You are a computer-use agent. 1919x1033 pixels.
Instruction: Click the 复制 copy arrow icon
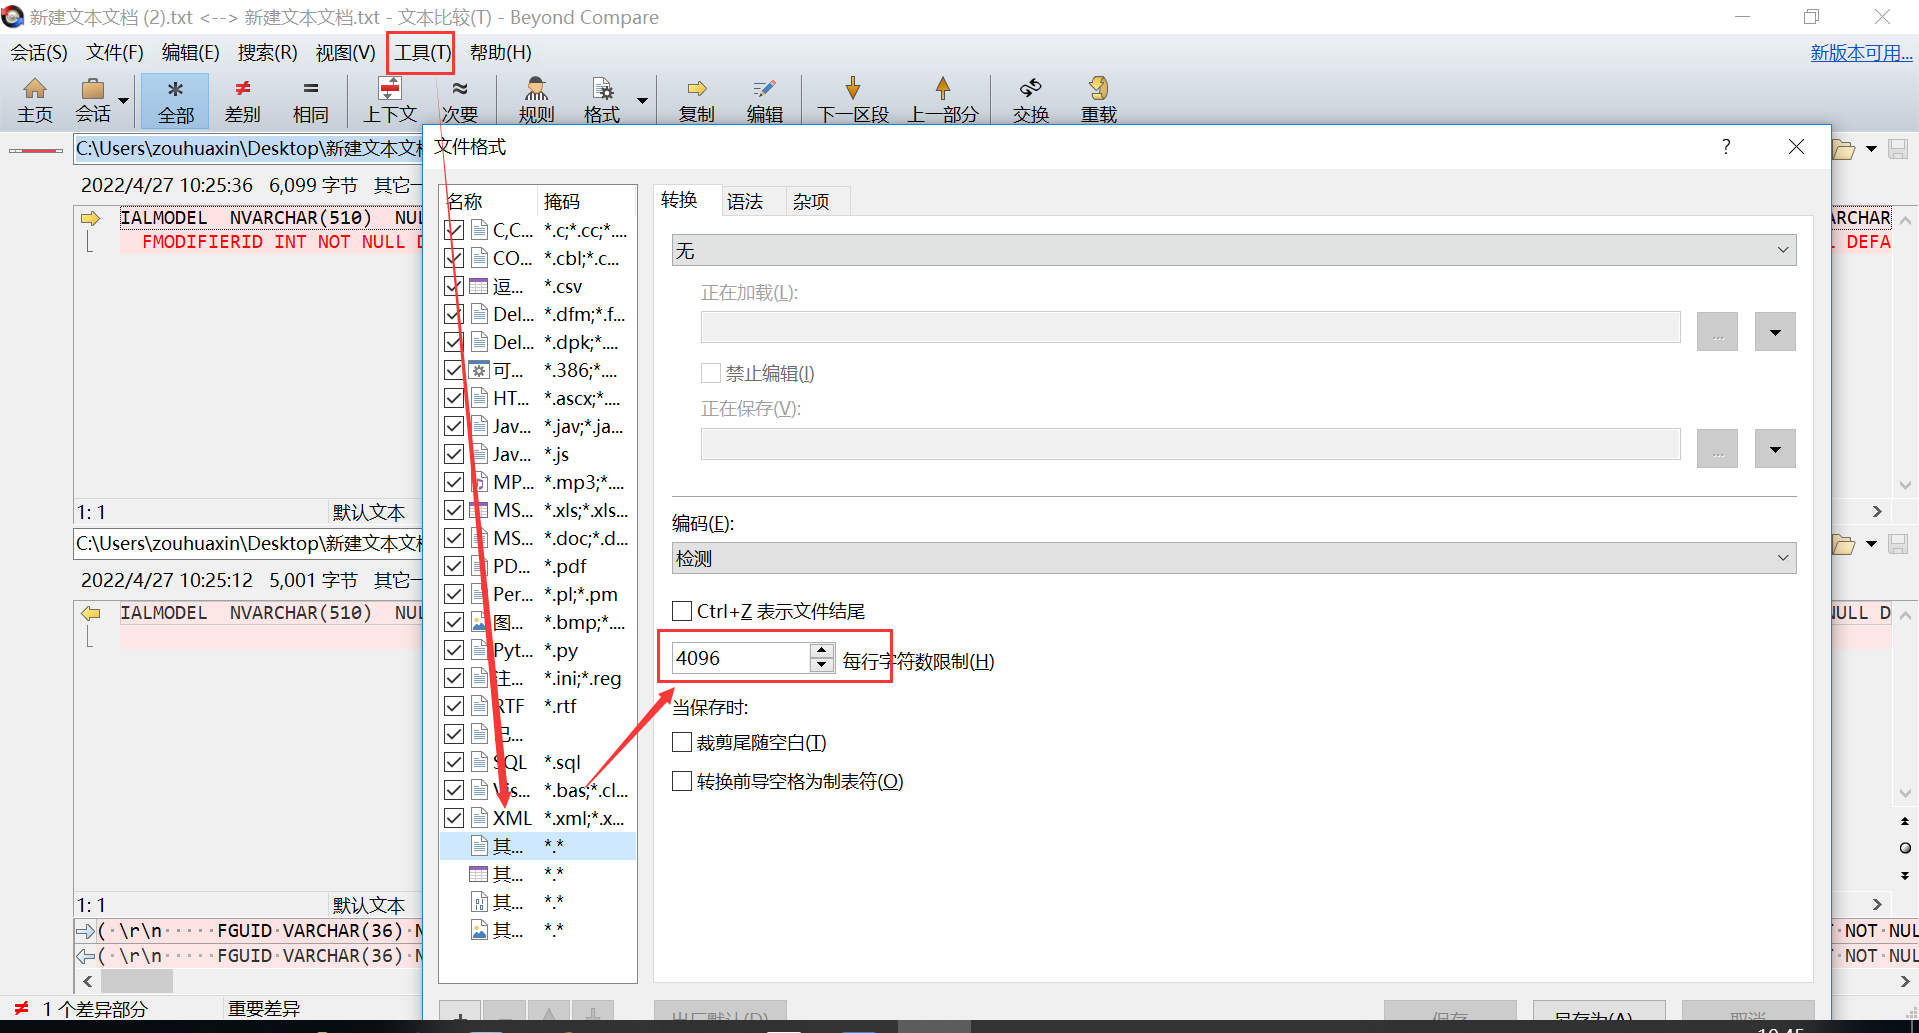697,101
